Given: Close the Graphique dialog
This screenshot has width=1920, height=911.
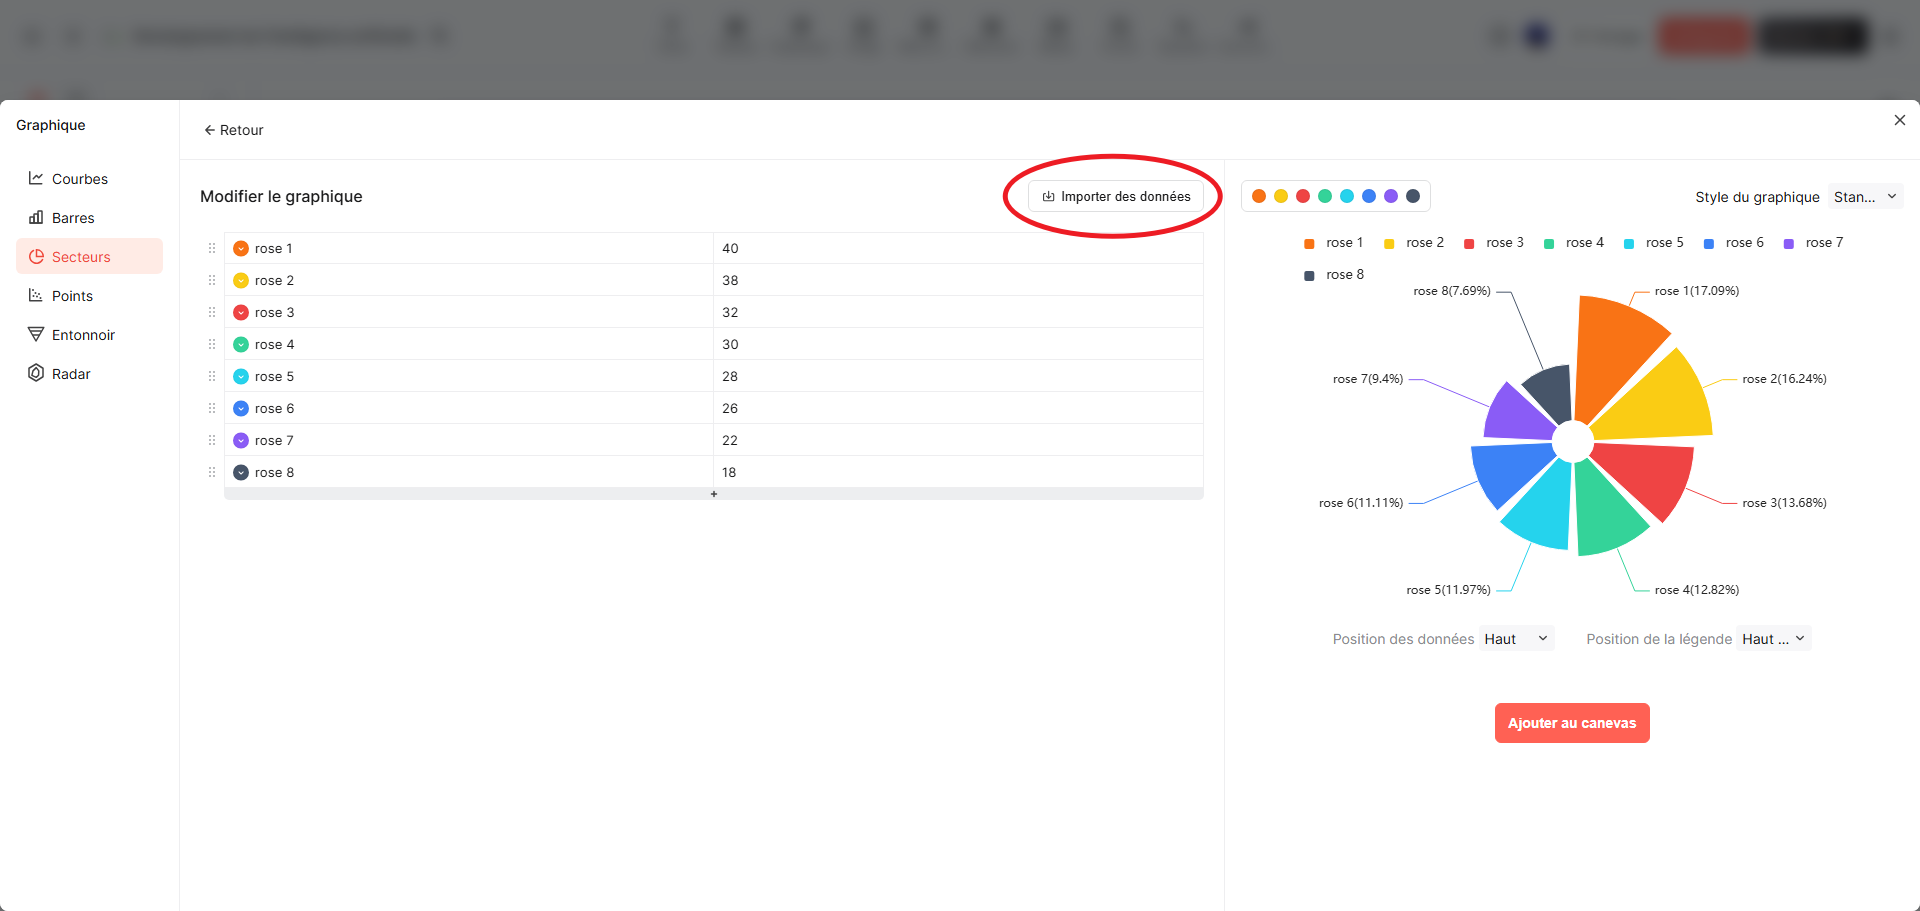Looking at the screenshot, I should point(1900,120).
